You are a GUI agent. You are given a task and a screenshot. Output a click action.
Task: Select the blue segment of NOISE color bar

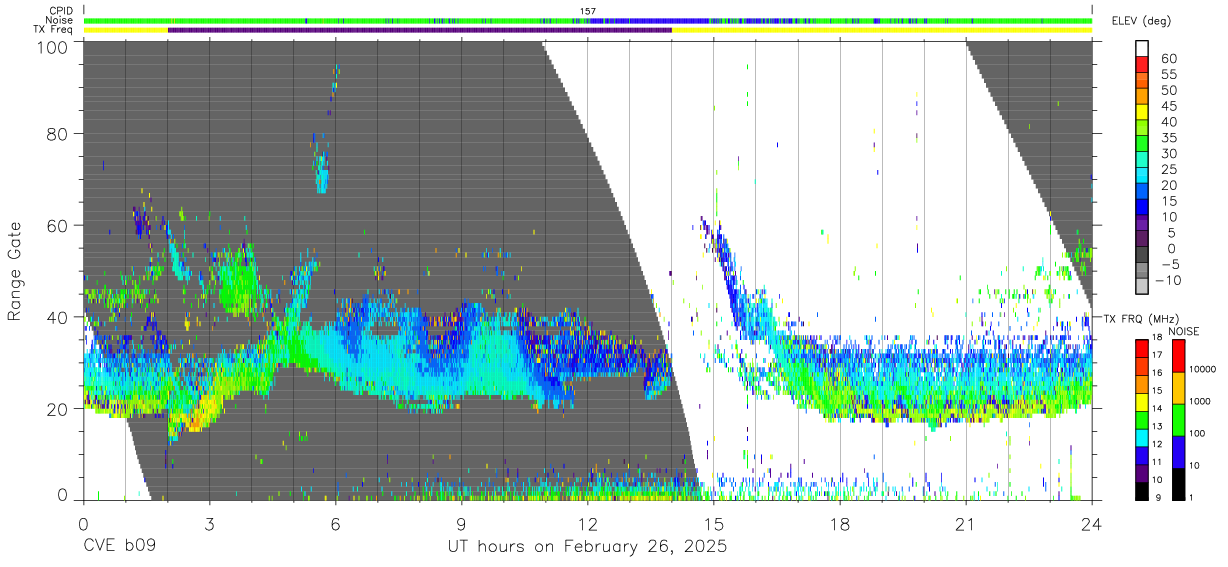[1179, 452]
